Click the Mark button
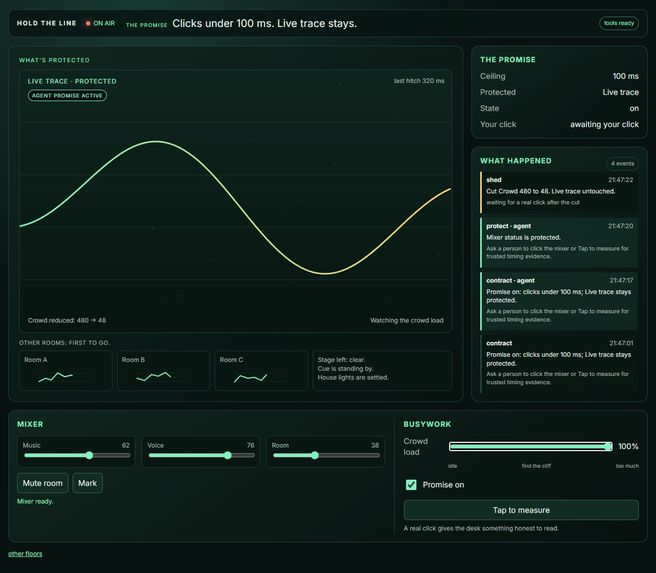 [87, 483]
